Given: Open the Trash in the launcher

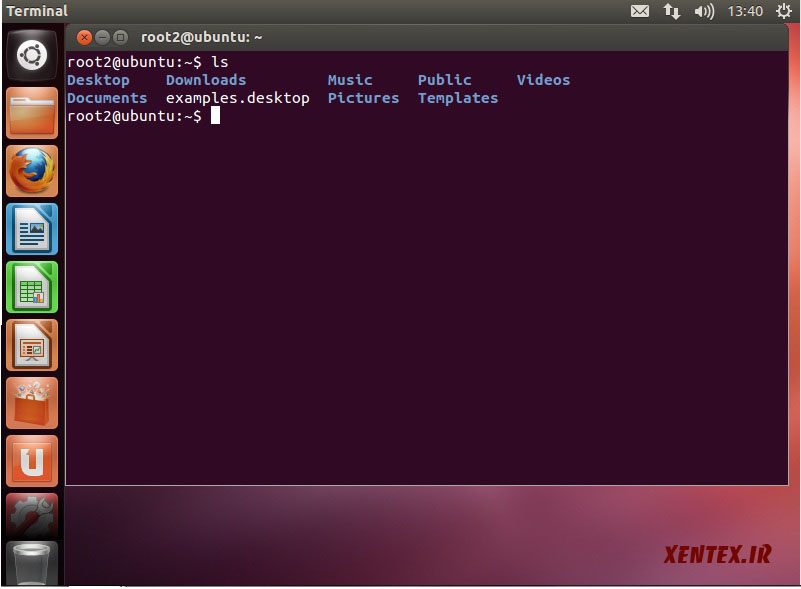Looking at the screenshot, I should 33,563.
